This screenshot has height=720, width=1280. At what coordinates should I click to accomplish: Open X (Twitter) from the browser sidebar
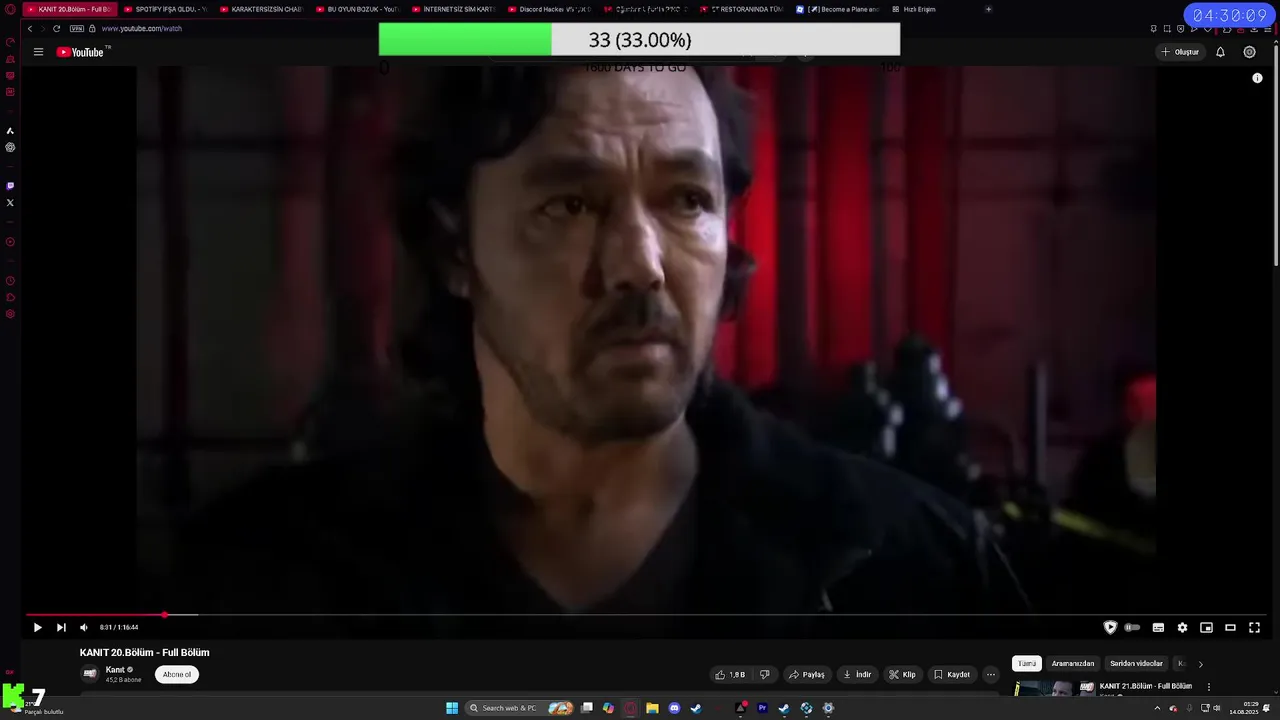(10, 203)
